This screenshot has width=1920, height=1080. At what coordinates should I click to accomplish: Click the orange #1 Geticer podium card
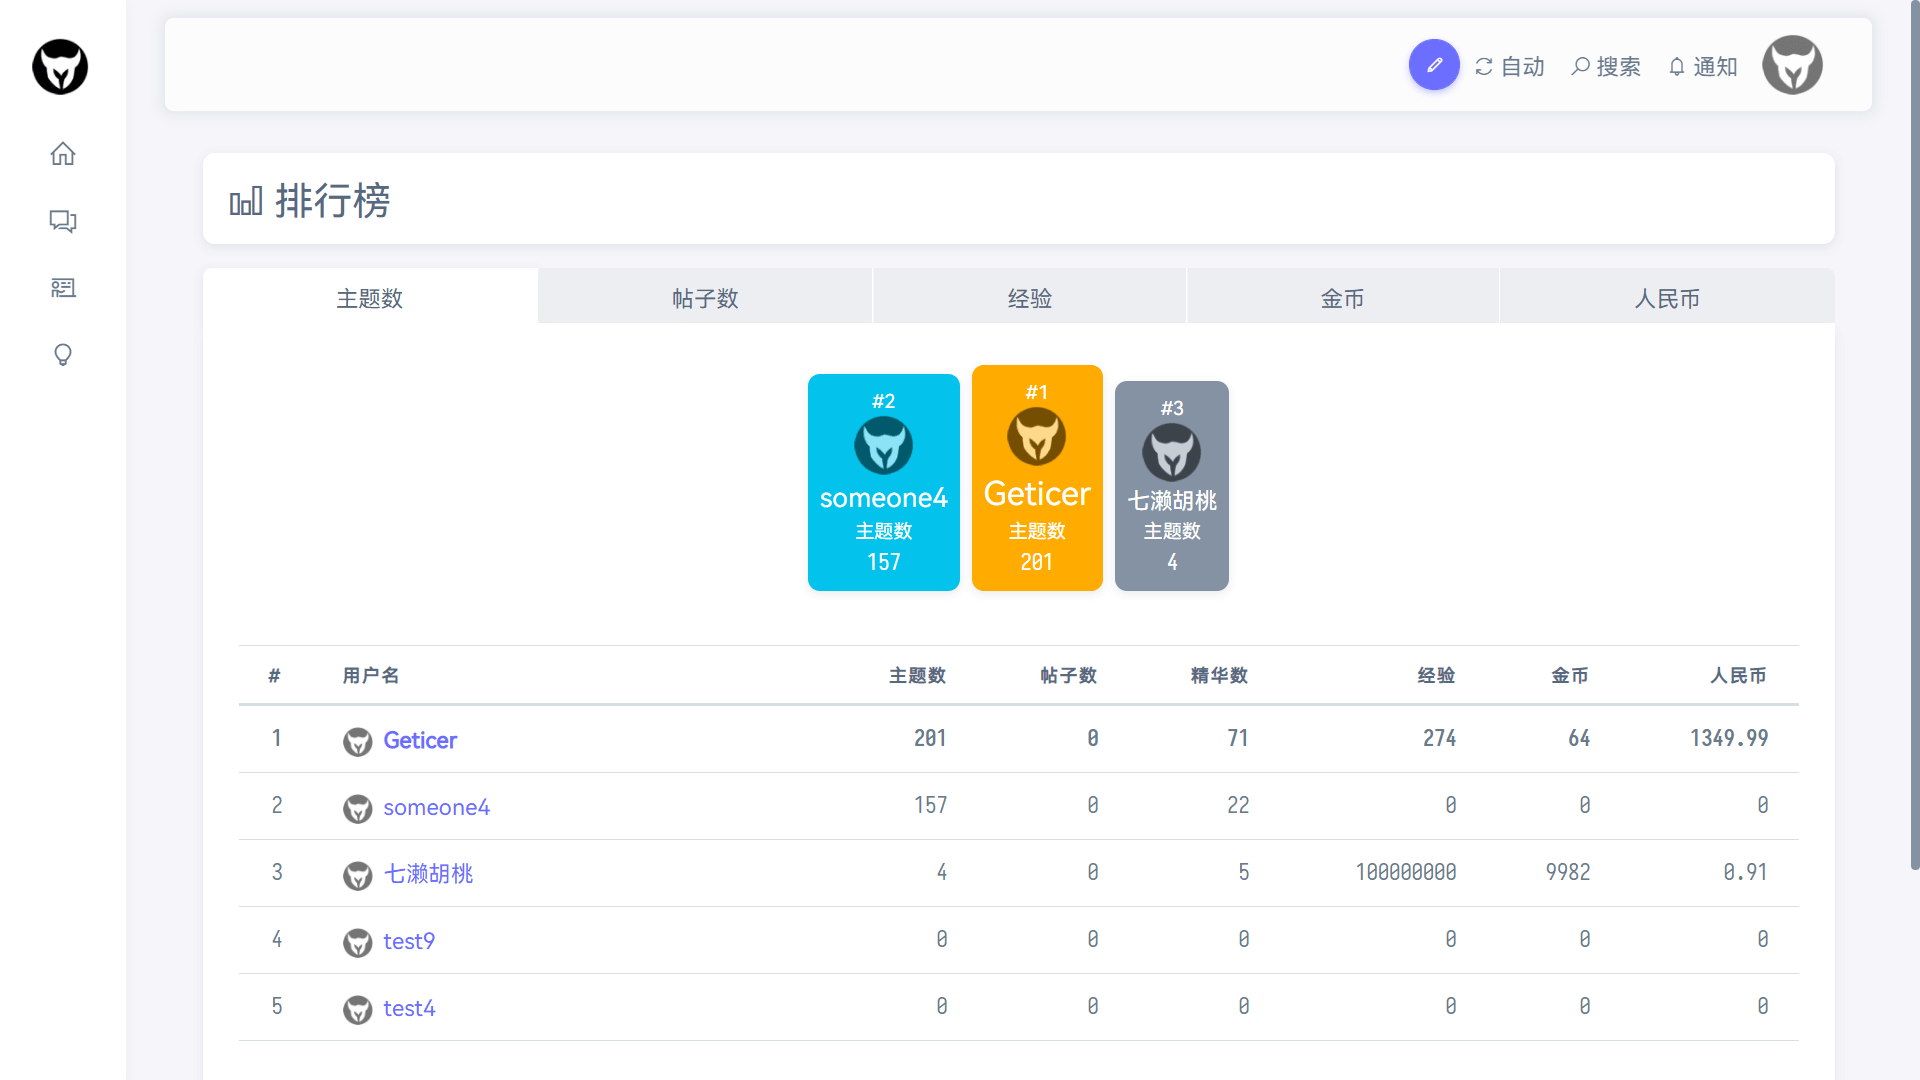tap(1037, 478)
